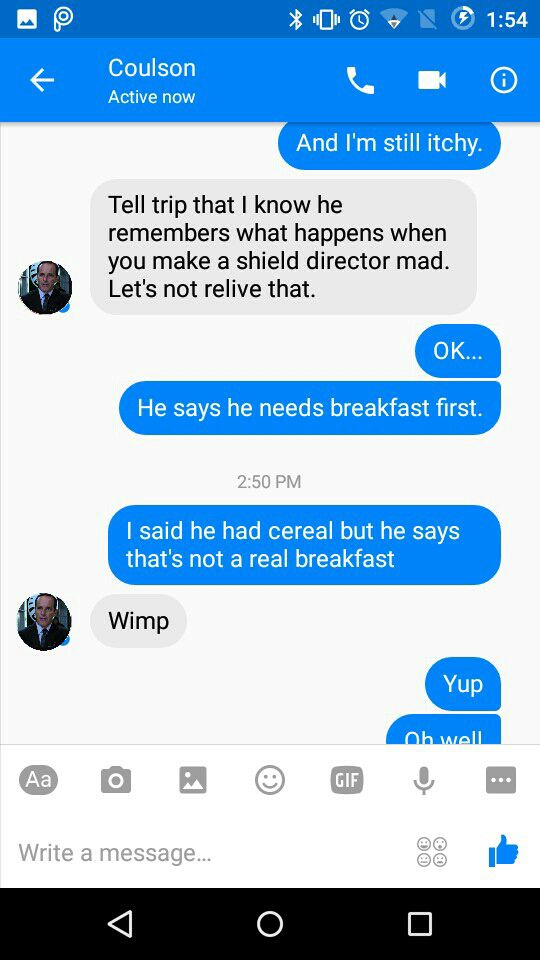
Task: Open conversation info details
Action: point(504,80)
